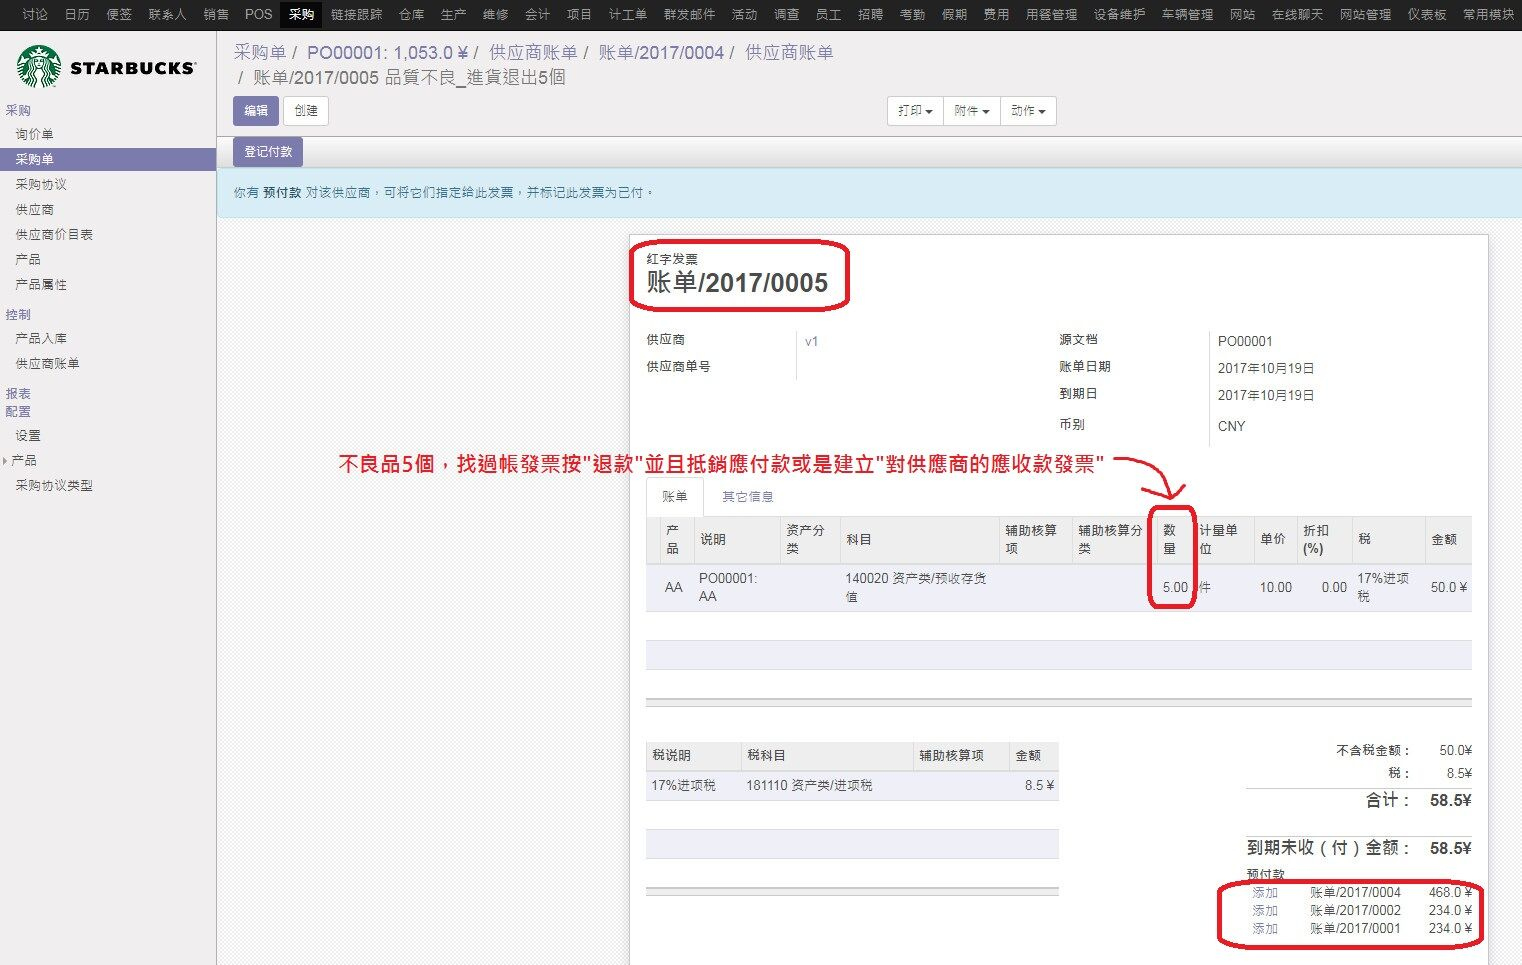The height and width of the screenshot is (965, 1522).
Task: Add prepayment 账单/2017/0001 via 添加 link
Action: point(1265,928)
